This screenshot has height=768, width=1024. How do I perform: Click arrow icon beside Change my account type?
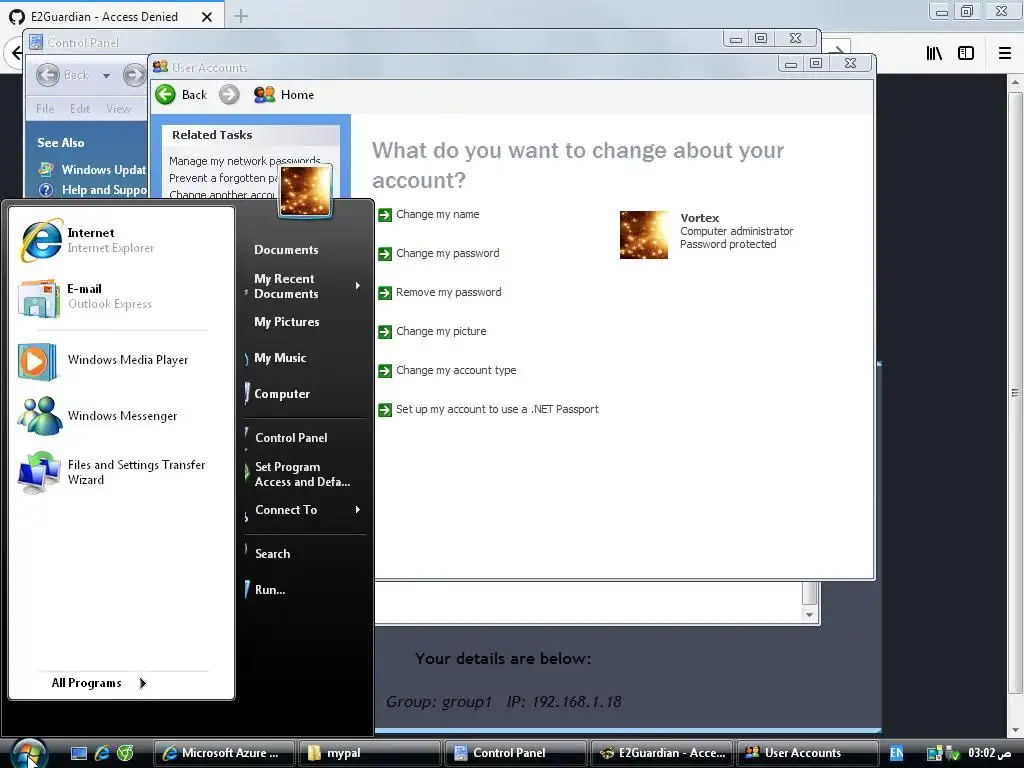pos(385,370)
